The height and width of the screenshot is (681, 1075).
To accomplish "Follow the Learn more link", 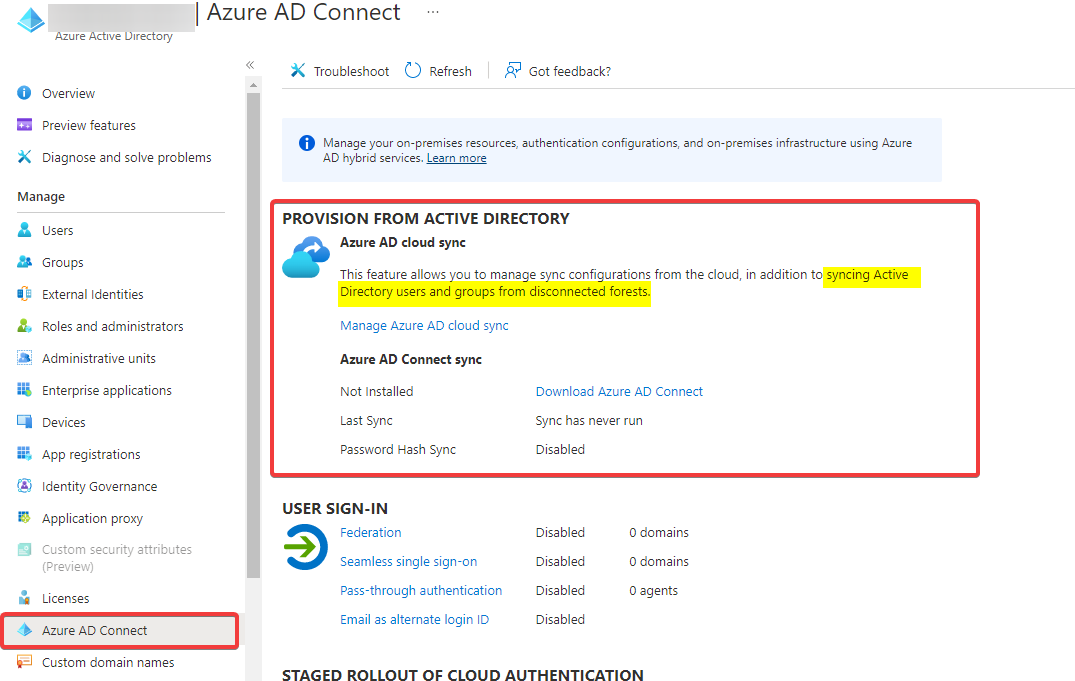I will (457, 158).
